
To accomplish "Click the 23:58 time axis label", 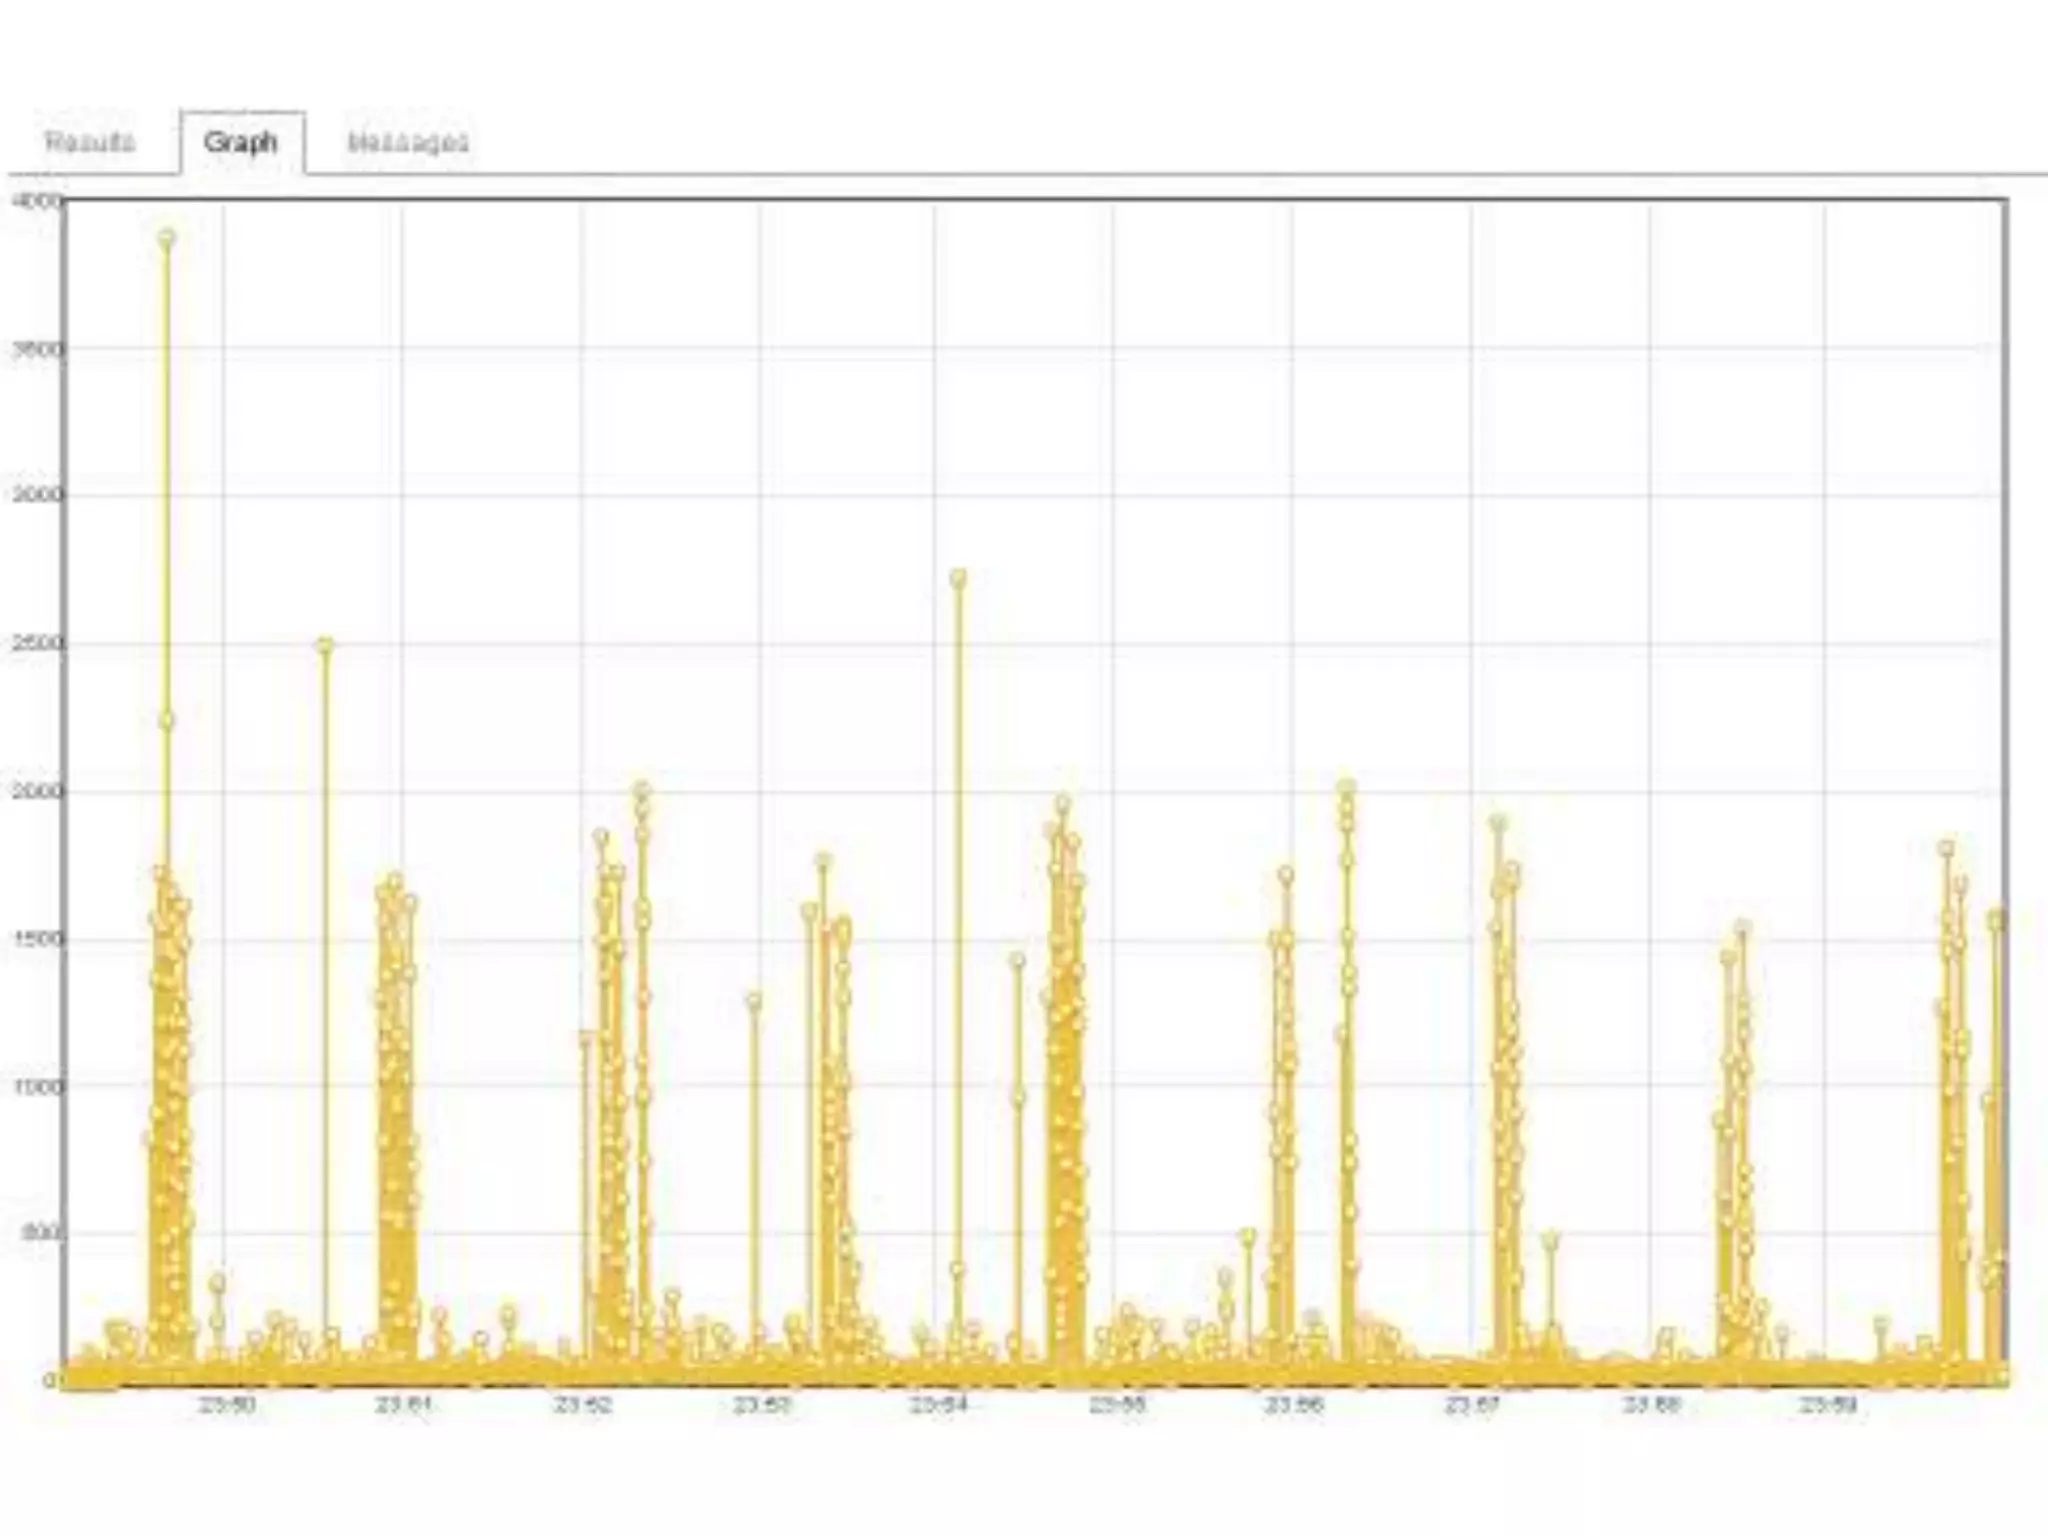I will point(1651,1405).
